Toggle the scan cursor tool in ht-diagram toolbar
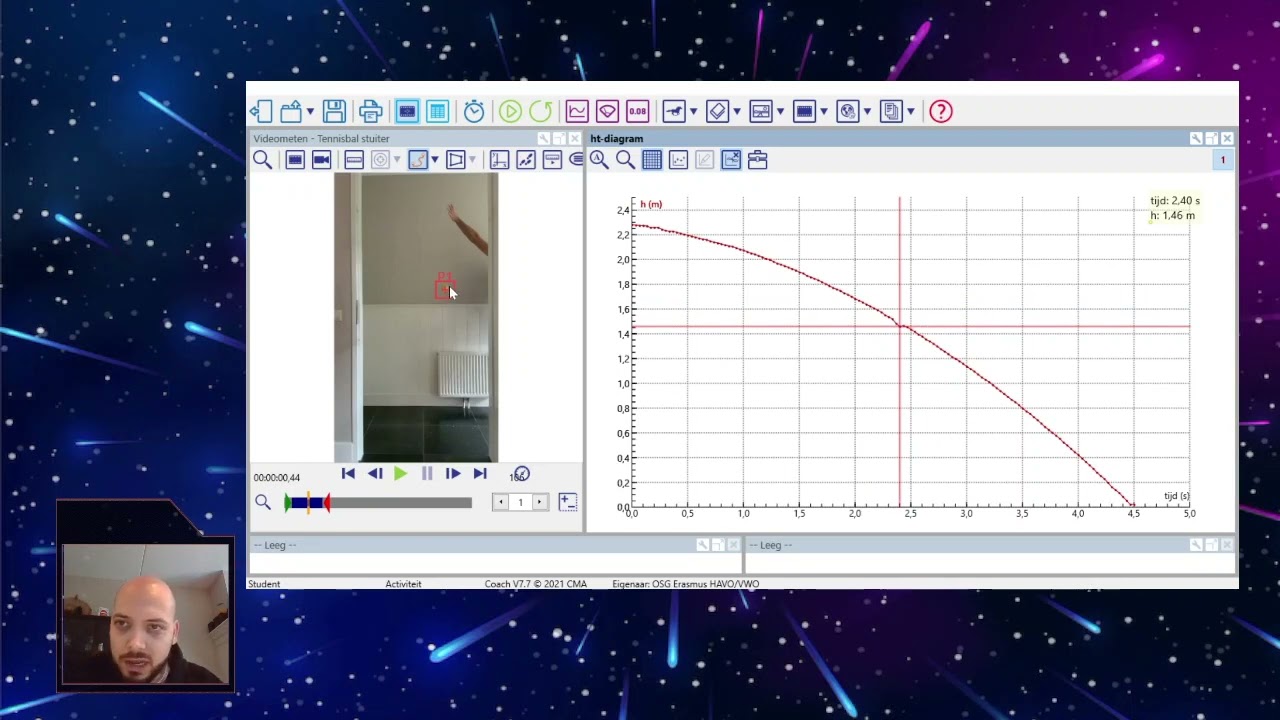Viewport: 1280px width, 720px height. point(731,160)
